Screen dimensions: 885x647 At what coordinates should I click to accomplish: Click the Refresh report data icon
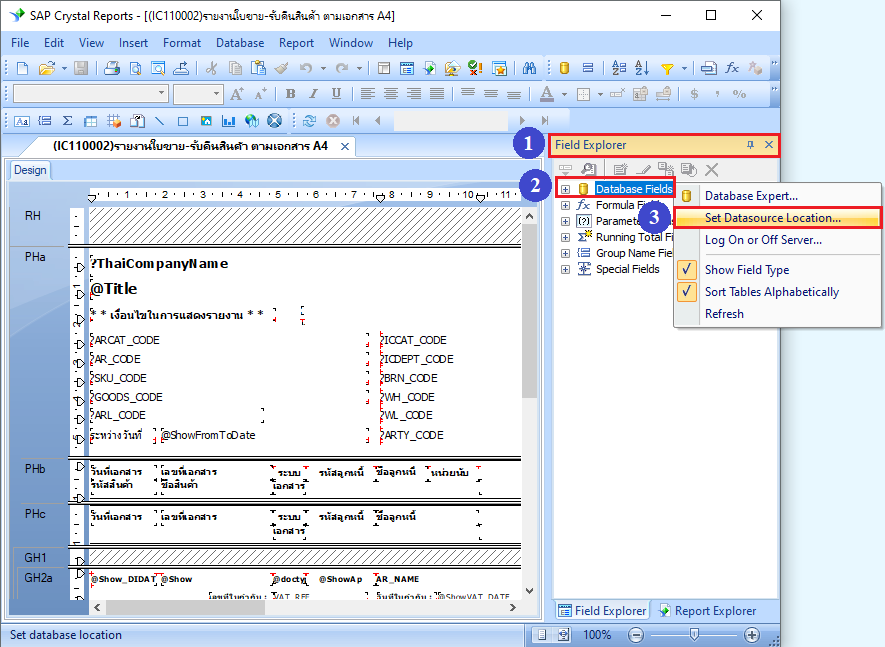pos(310,120)
